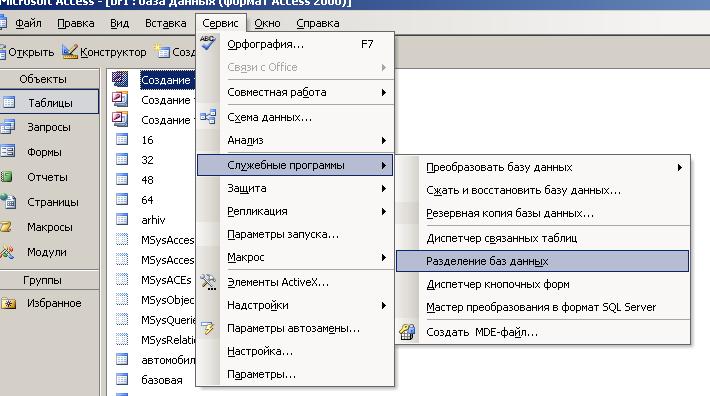Click the Орфография spell-check icon

(208, 43)
